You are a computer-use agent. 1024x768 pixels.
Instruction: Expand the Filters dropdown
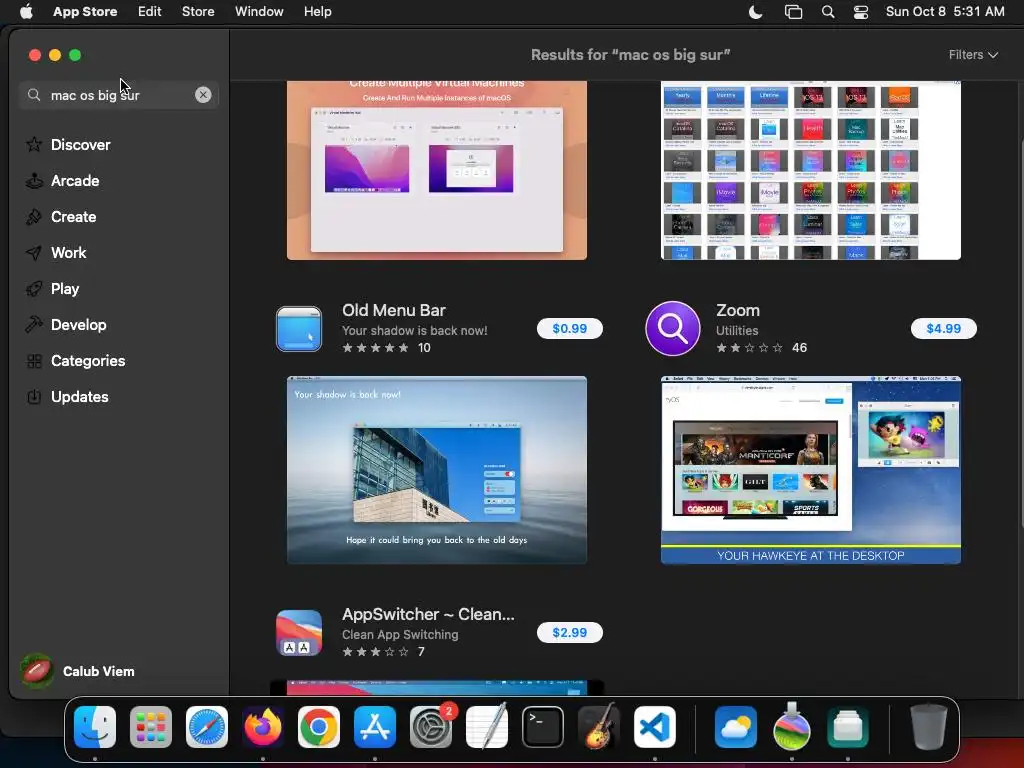click(973, 55)
